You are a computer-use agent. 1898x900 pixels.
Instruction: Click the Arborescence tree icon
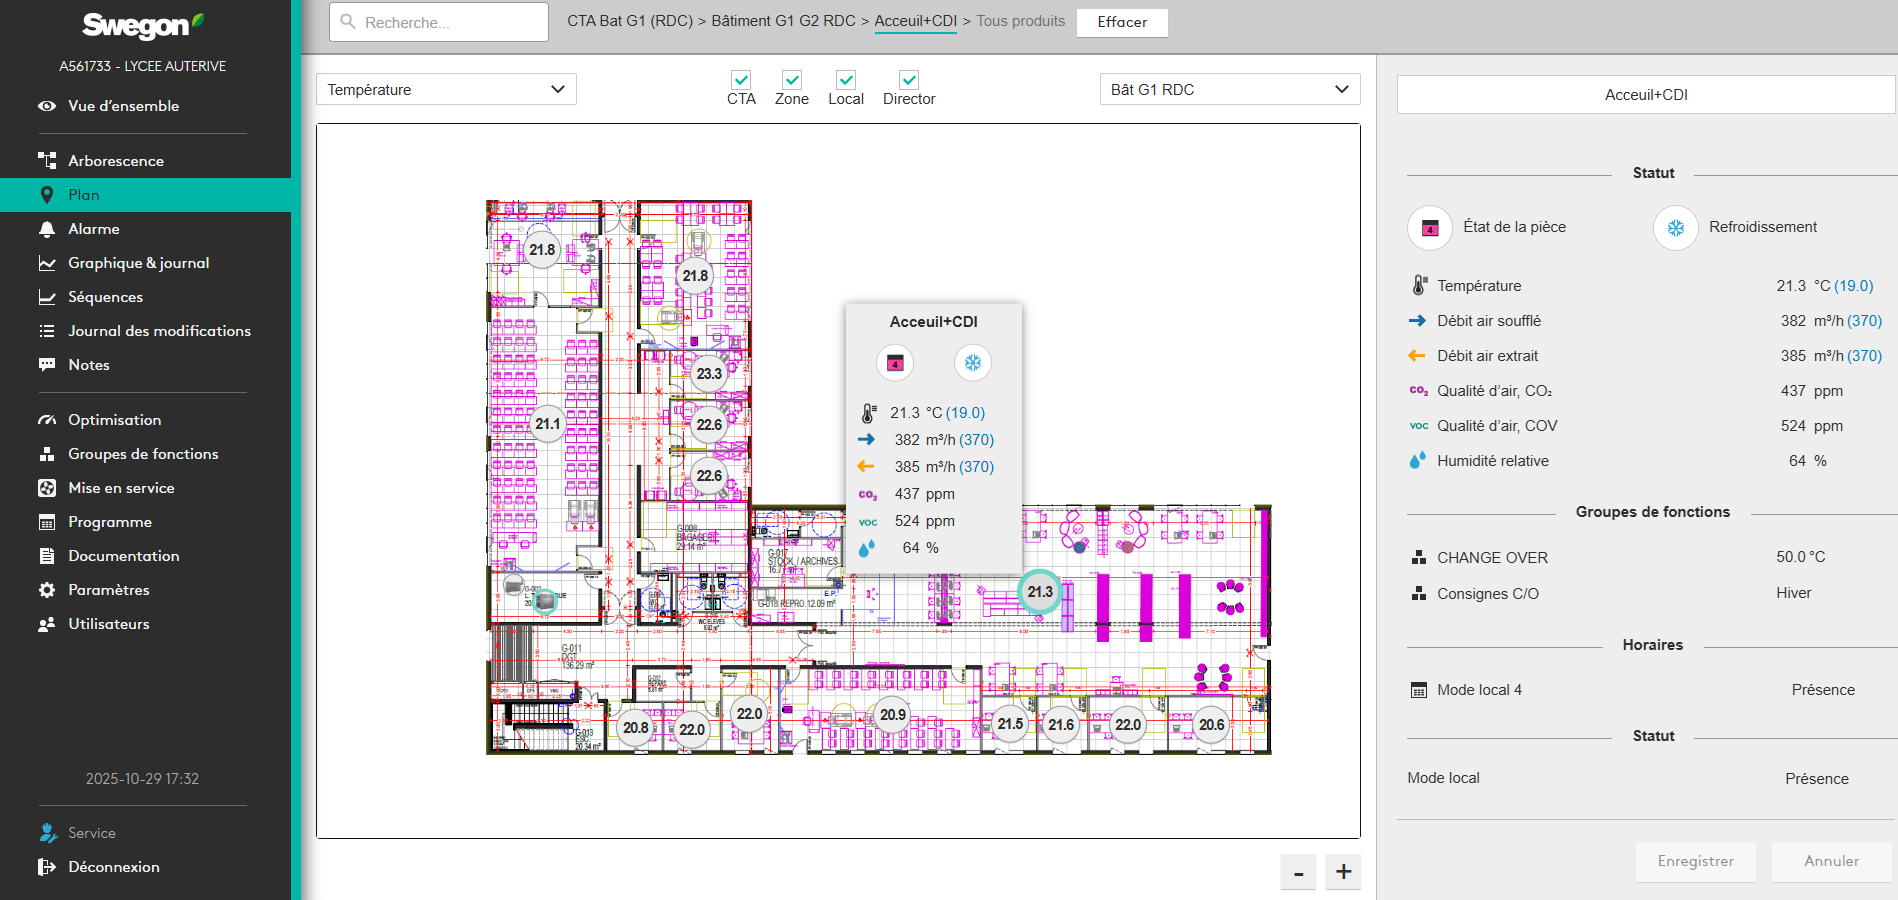(47, 161)
